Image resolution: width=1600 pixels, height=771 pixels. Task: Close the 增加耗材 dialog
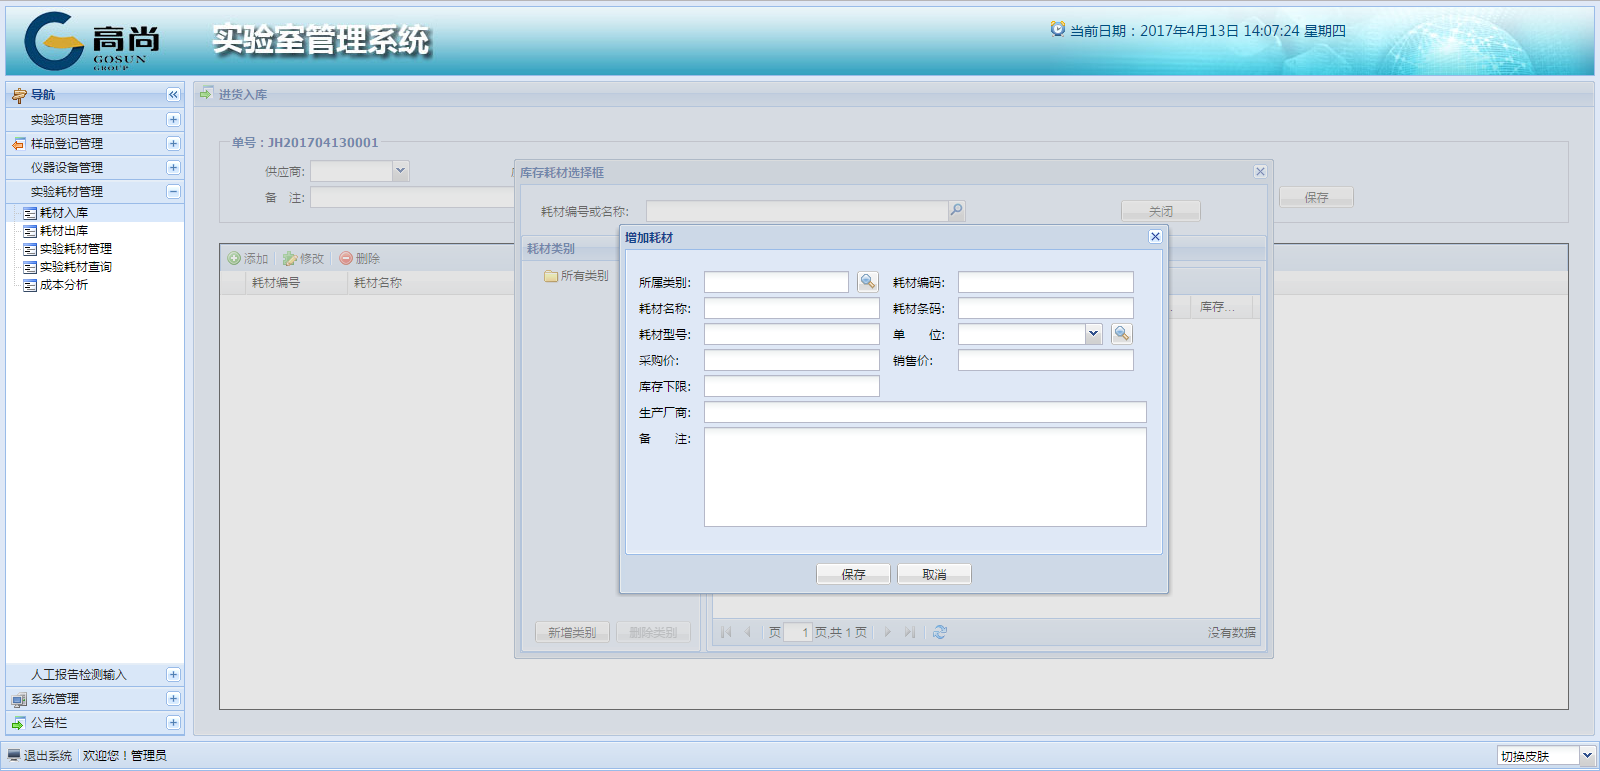pos(1155,237)
